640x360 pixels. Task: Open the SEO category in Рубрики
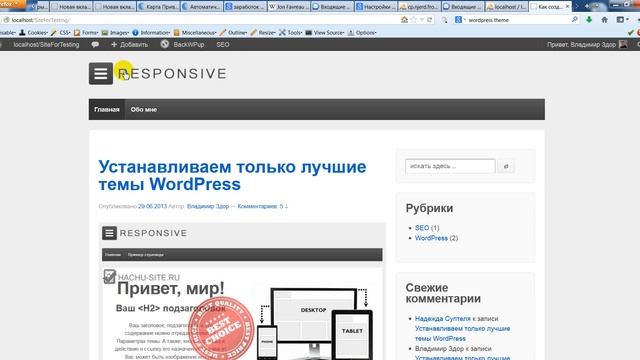(422, 228)
